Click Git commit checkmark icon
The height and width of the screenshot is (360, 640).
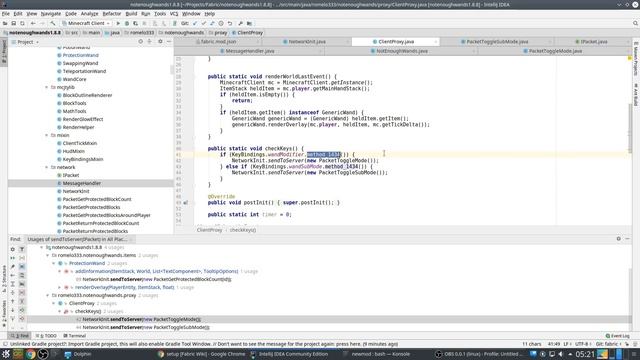(204, 23)
